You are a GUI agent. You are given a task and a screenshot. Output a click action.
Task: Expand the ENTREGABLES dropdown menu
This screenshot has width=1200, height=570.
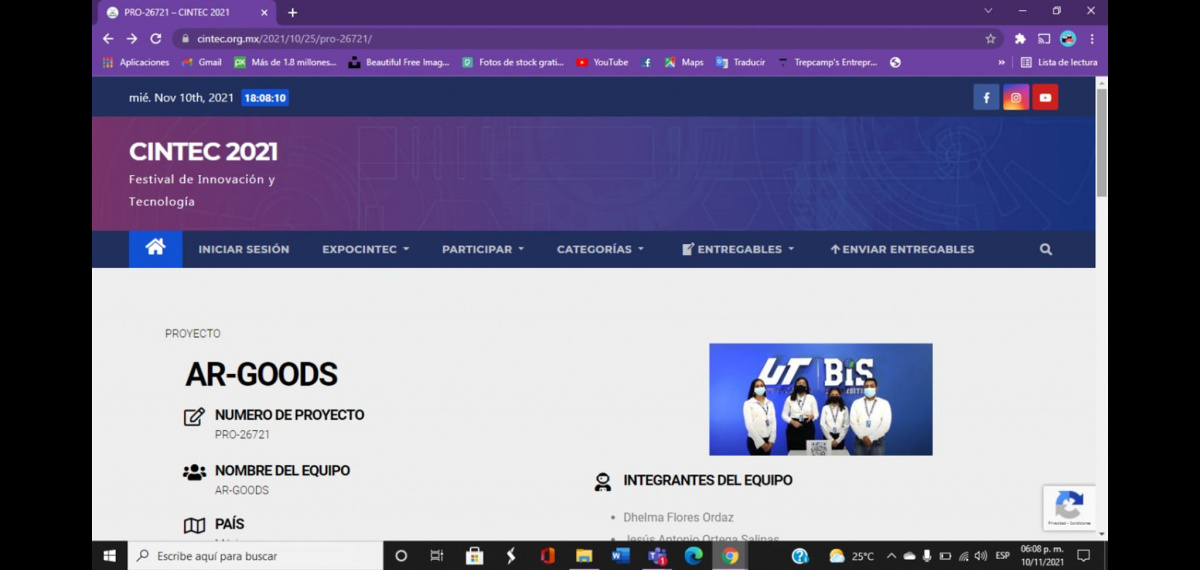738,249
